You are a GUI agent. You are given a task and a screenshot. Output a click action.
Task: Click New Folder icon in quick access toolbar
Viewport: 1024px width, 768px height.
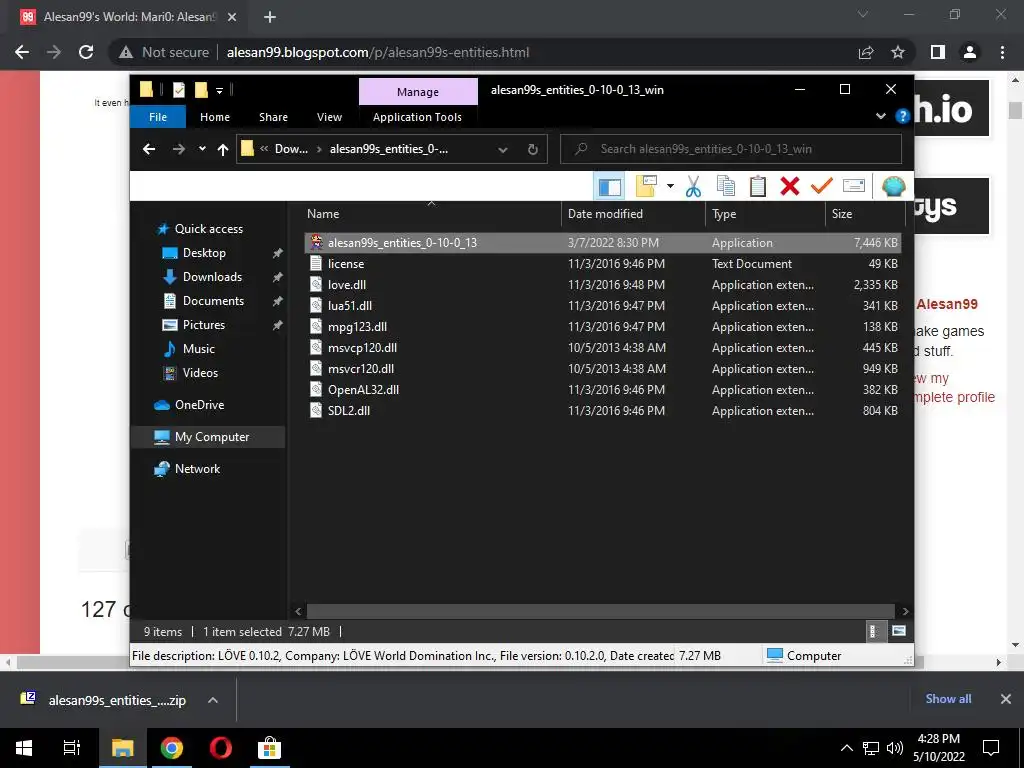click(x=201, y=89)
